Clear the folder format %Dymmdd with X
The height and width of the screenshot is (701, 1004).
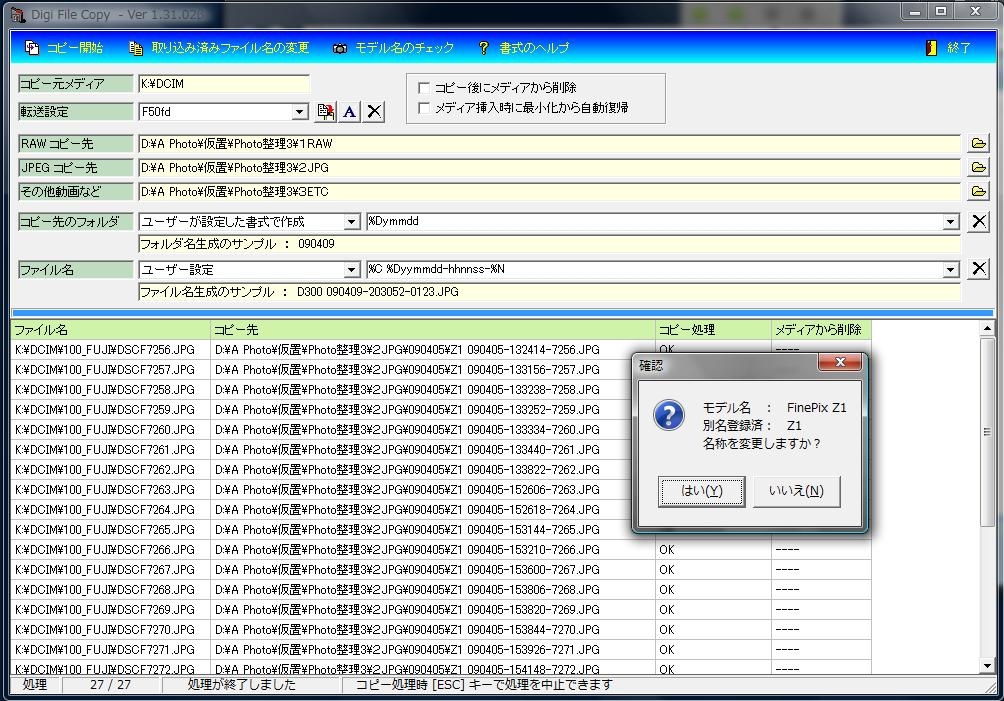click(x=978, y=221)
